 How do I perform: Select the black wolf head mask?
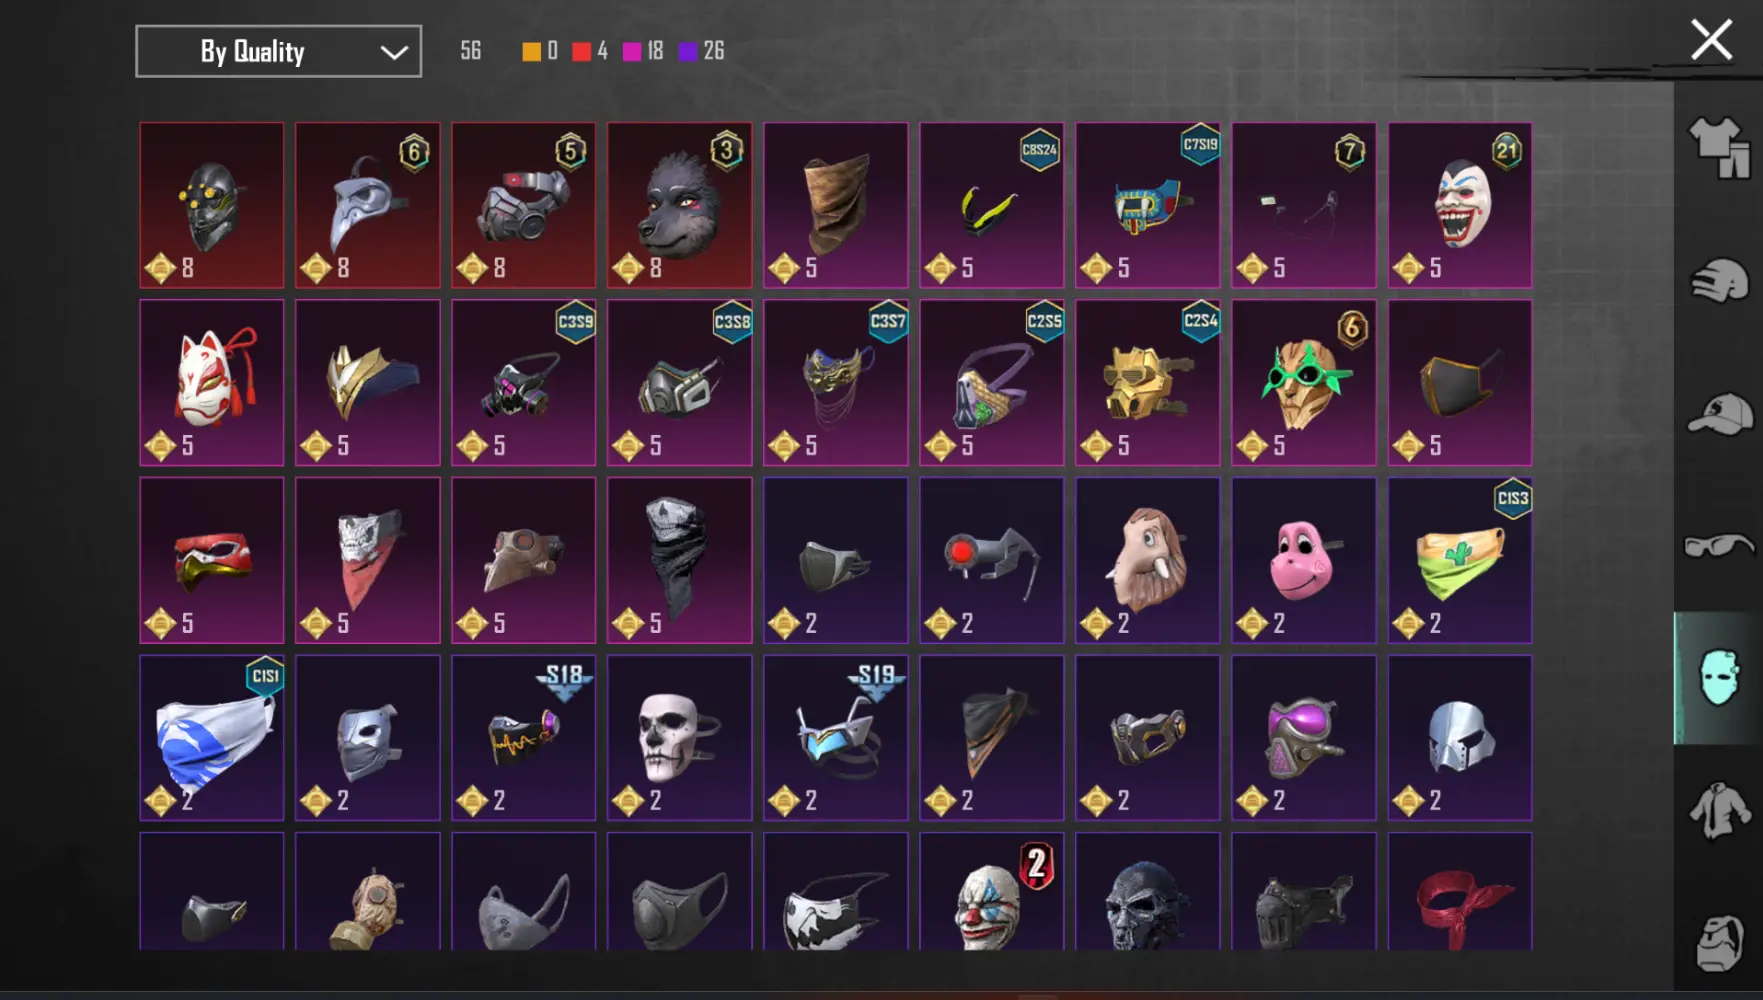click(x=680, y=205)
